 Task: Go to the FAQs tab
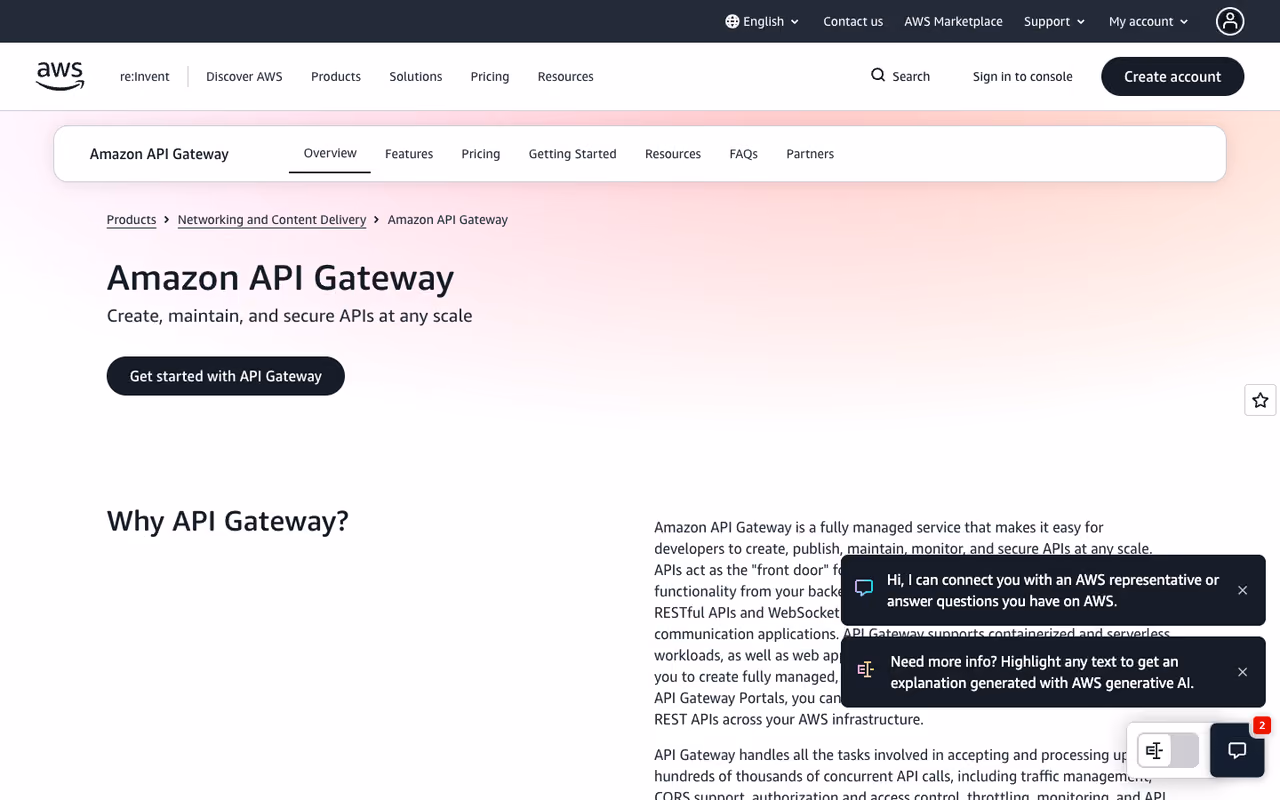point(744,154)
